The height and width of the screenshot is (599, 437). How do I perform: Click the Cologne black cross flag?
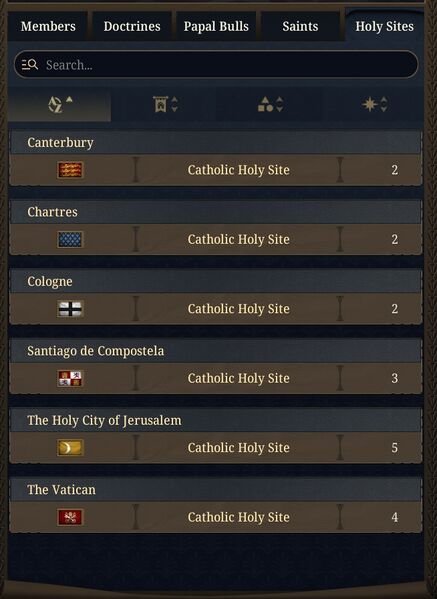[70, 309]
